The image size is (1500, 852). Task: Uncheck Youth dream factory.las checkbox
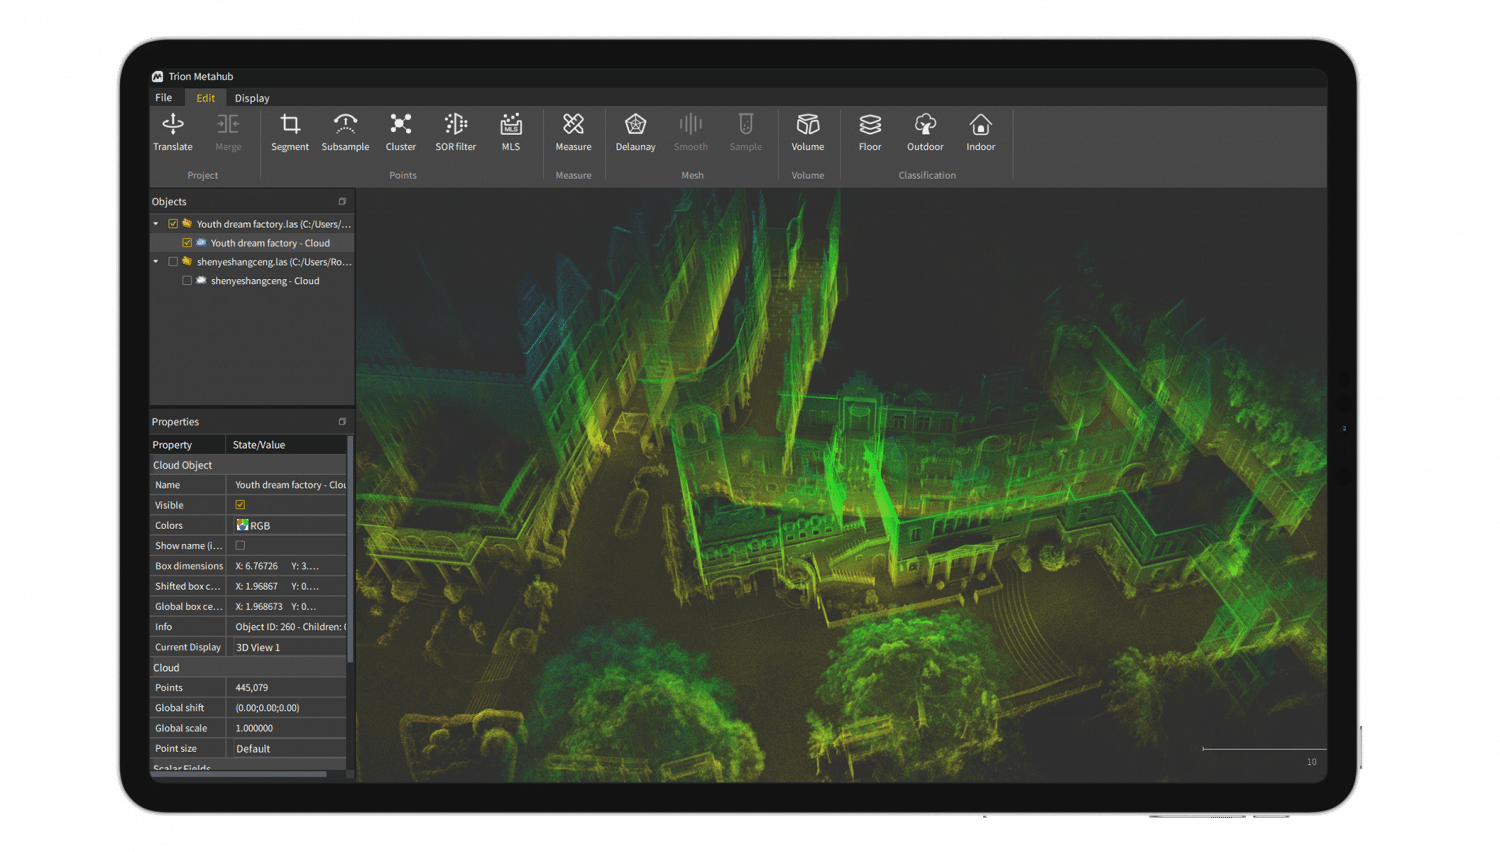[173, 224]
